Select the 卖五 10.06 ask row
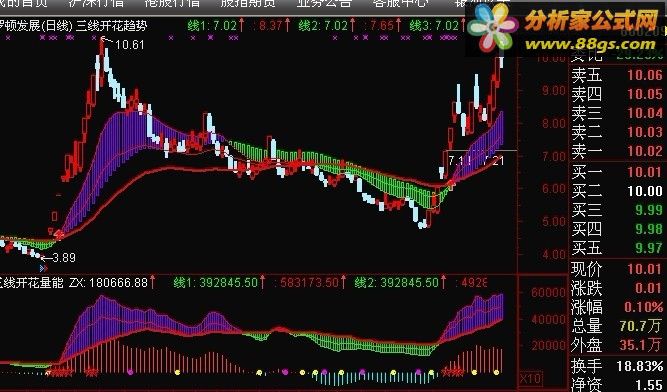Screen dimensions: 667x392 pyautogui.click(x=617, y=75)
